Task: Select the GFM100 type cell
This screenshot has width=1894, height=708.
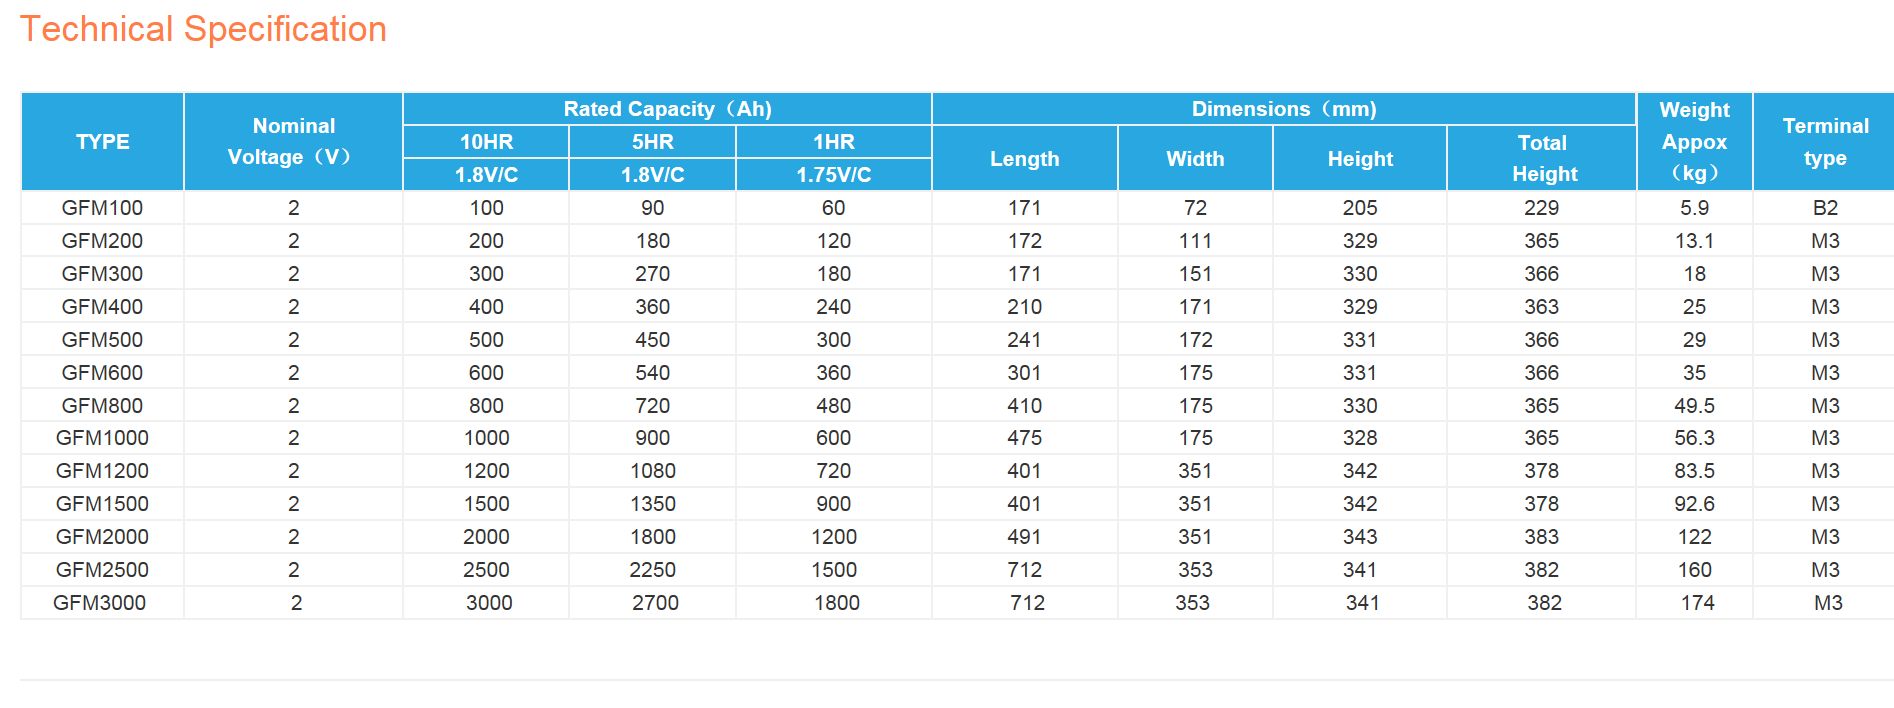Action: point(102,208)
